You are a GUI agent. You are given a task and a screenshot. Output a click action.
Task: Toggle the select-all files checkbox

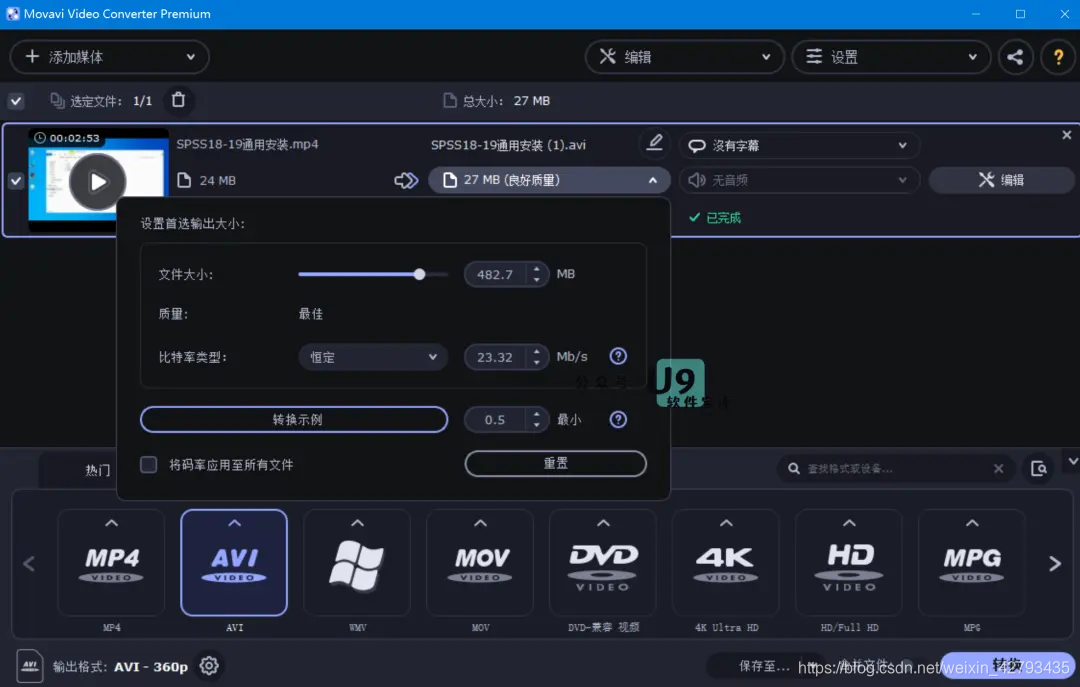tap(16, 101)
